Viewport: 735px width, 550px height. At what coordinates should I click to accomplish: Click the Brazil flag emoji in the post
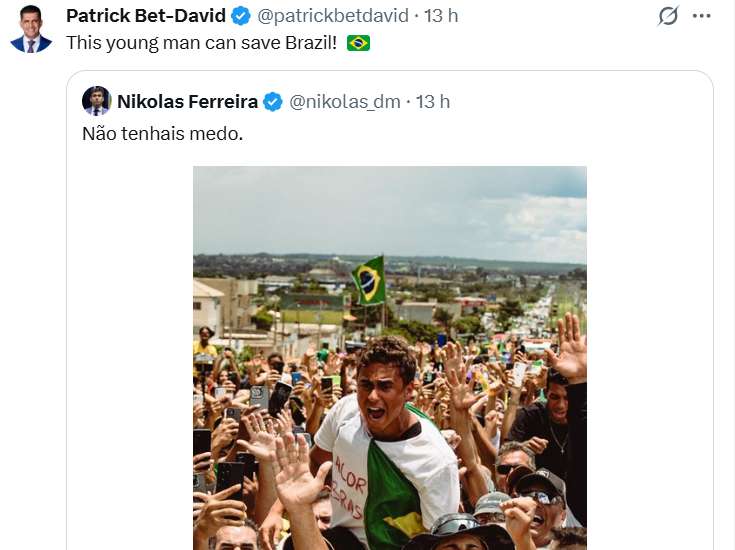(358, 44)
